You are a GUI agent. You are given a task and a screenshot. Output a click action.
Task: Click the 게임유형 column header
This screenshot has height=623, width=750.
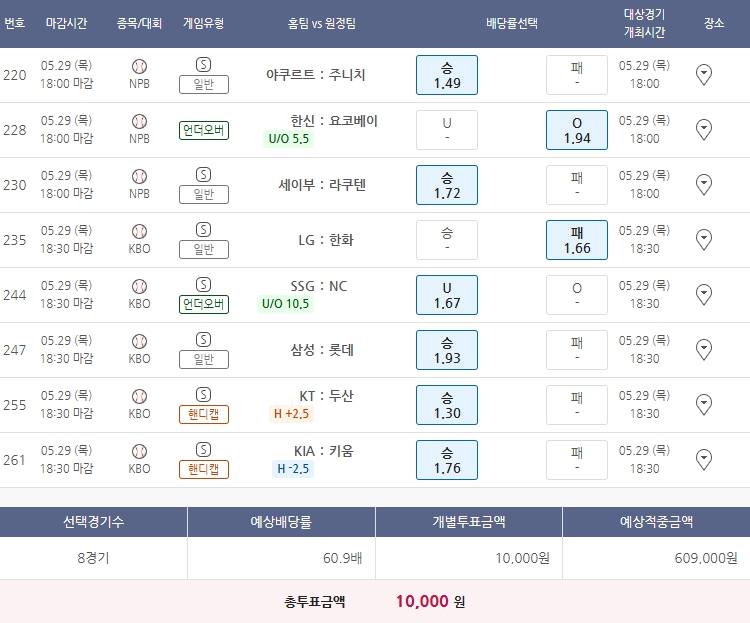[x=204, y=23]
